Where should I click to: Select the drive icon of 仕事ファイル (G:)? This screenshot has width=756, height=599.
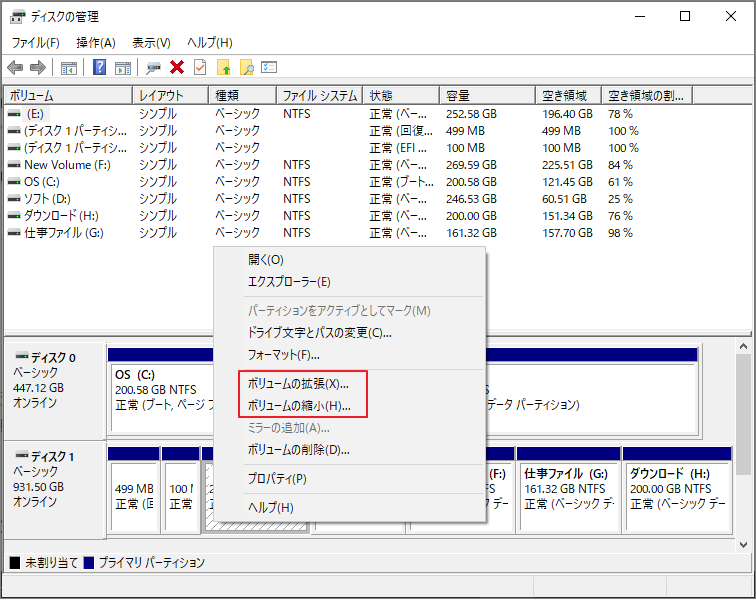(x=14, y=233)
